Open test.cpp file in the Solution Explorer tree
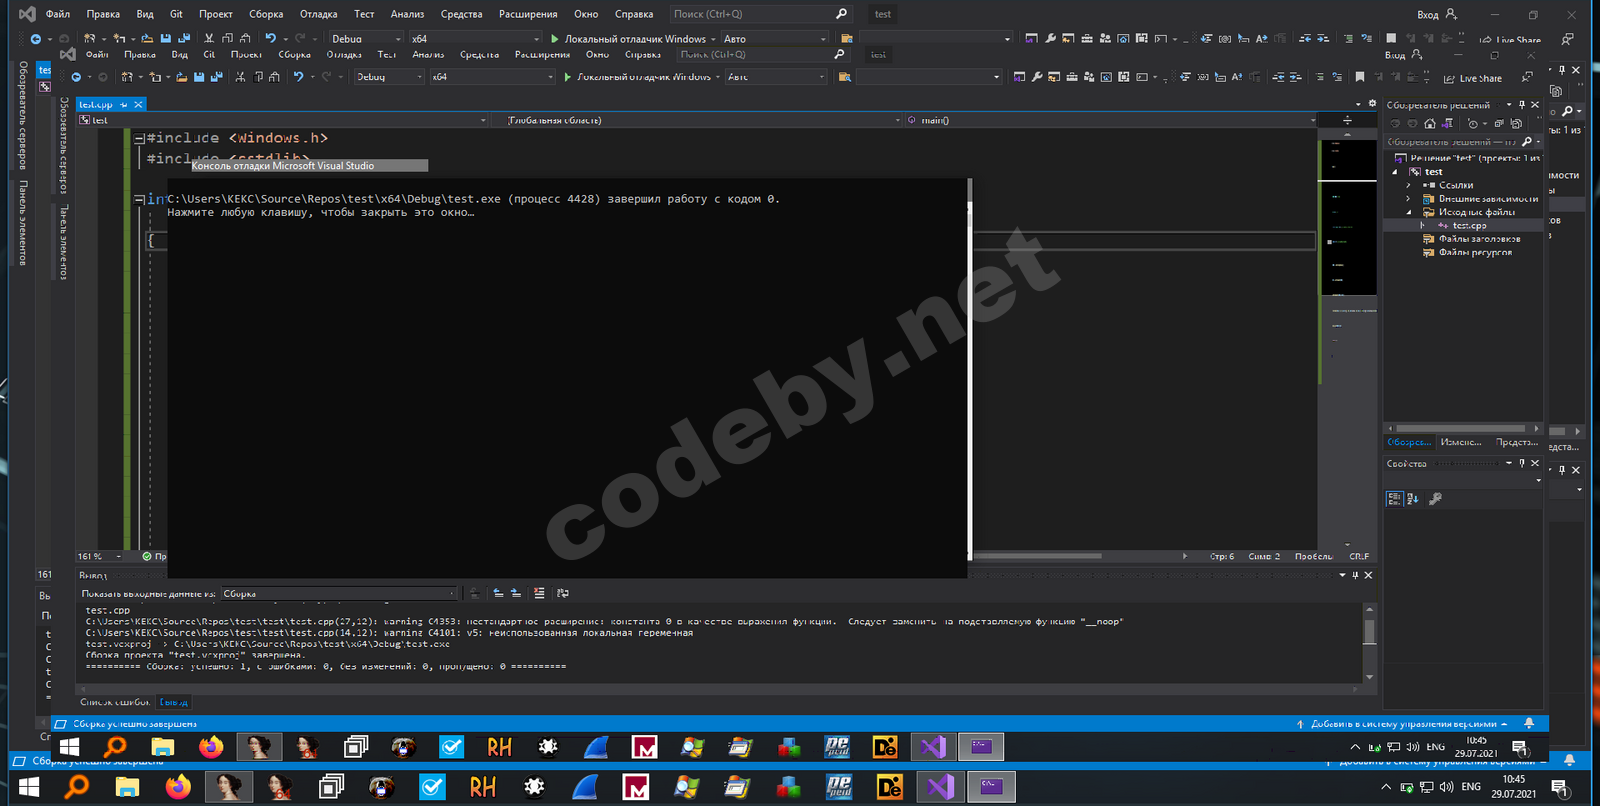 (1469, 226)
